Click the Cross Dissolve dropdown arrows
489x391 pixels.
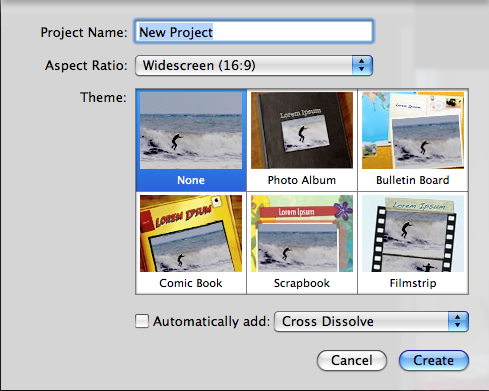click(x=458, y=321)
